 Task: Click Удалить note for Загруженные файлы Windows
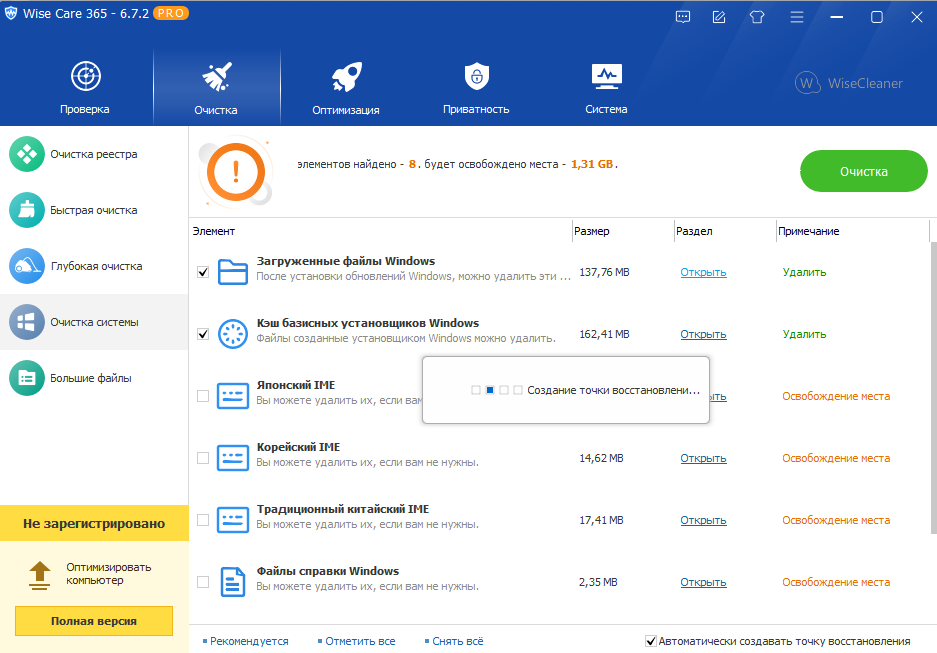[x=804, y=272]
